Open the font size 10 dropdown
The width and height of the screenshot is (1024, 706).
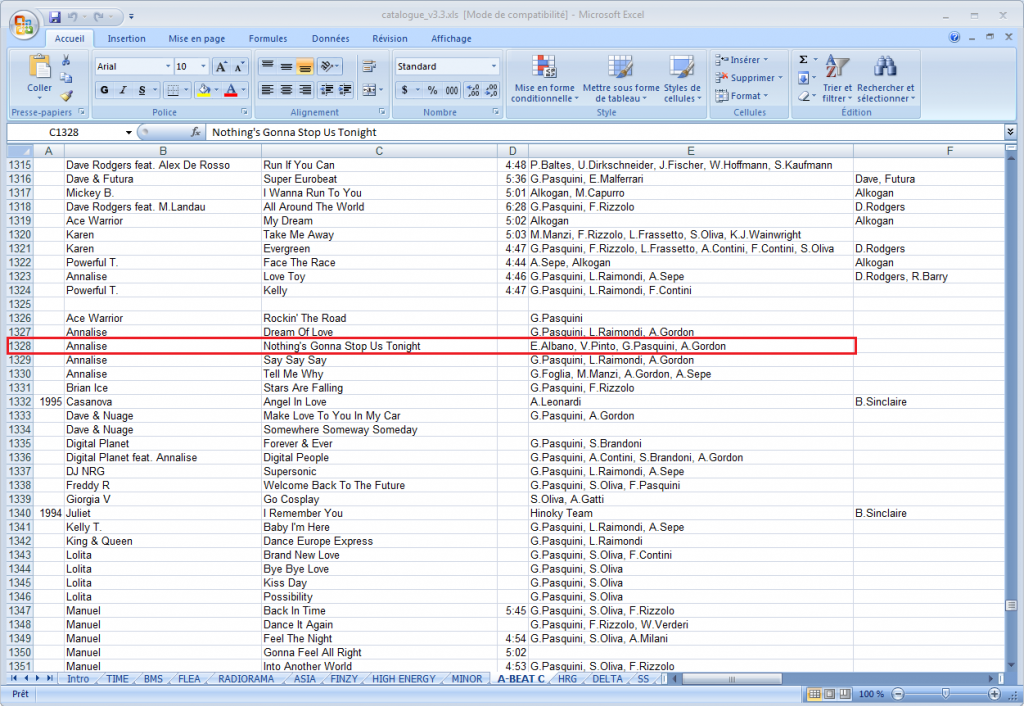point(203,67)
